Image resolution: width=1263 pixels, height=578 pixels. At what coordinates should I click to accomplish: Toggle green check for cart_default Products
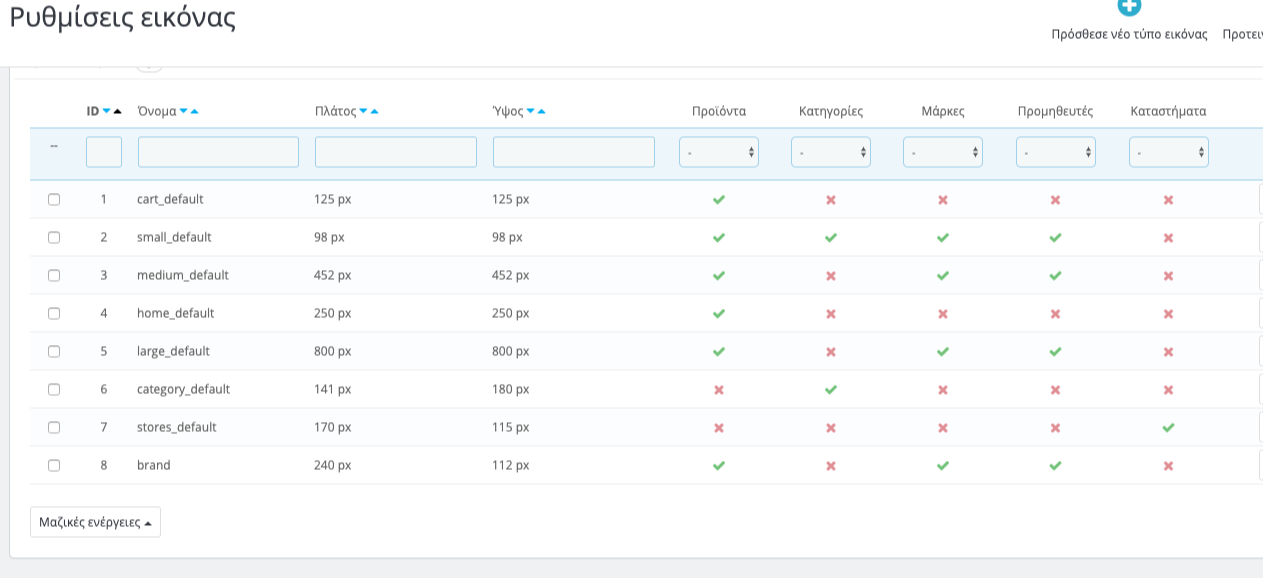click(719, 199)
